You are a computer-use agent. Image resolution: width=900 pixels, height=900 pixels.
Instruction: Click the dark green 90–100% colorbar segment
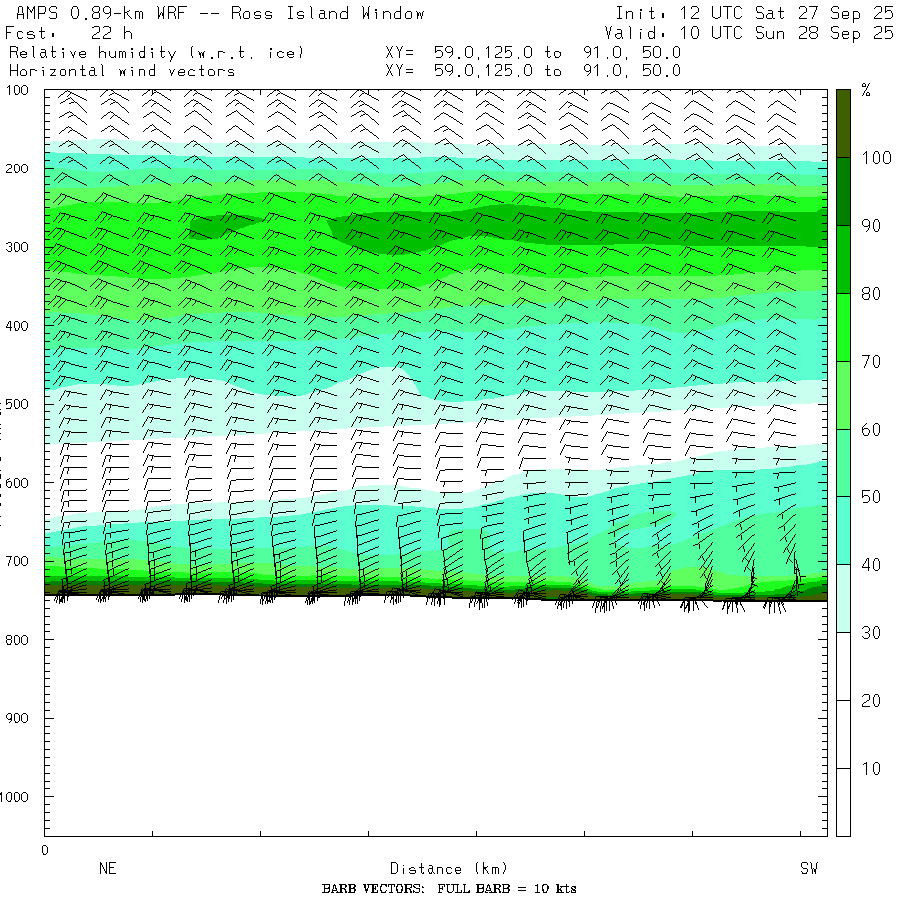coord(843,192)
